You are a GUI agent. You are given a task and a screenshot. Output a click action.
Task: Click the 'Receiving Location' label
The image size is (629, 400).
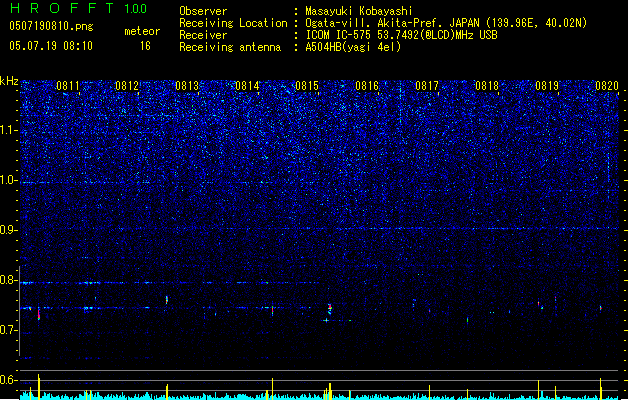(x=233, y=23)
